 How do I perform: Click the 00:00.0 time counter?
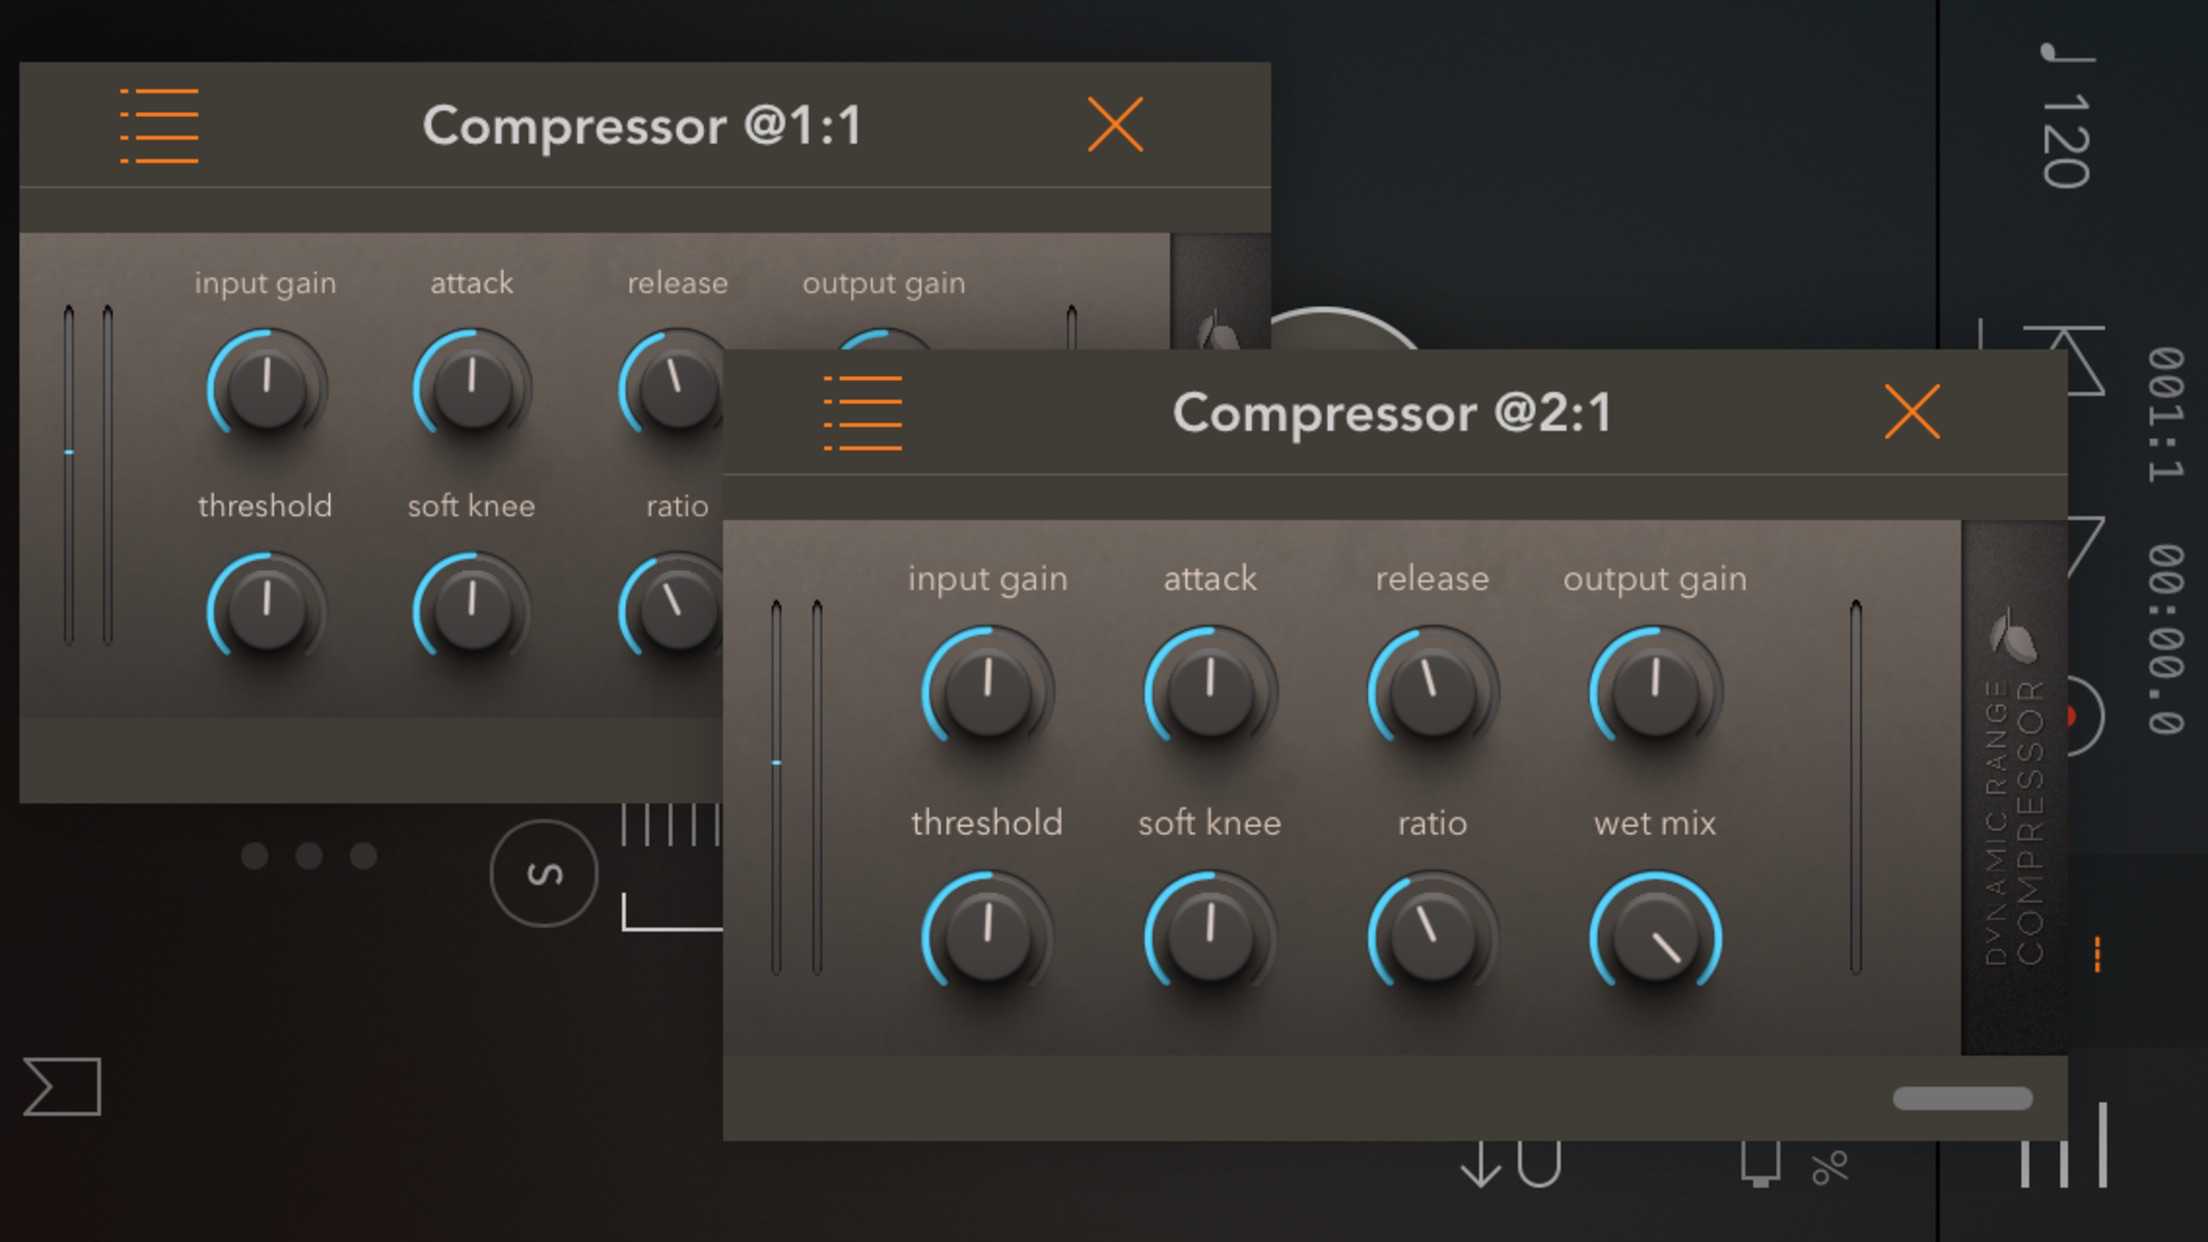click(2166, 638)
